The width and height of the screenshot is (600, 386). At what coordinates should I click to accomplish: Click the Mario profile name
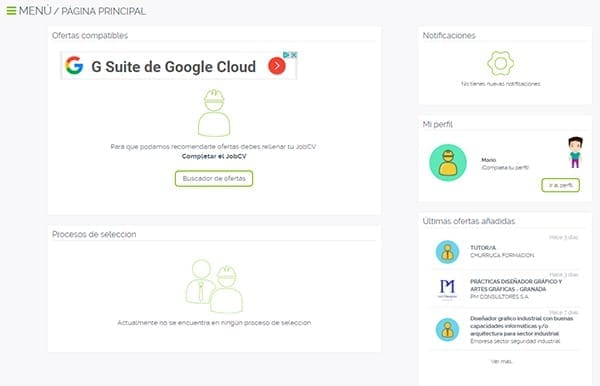(x=489, y=160)
